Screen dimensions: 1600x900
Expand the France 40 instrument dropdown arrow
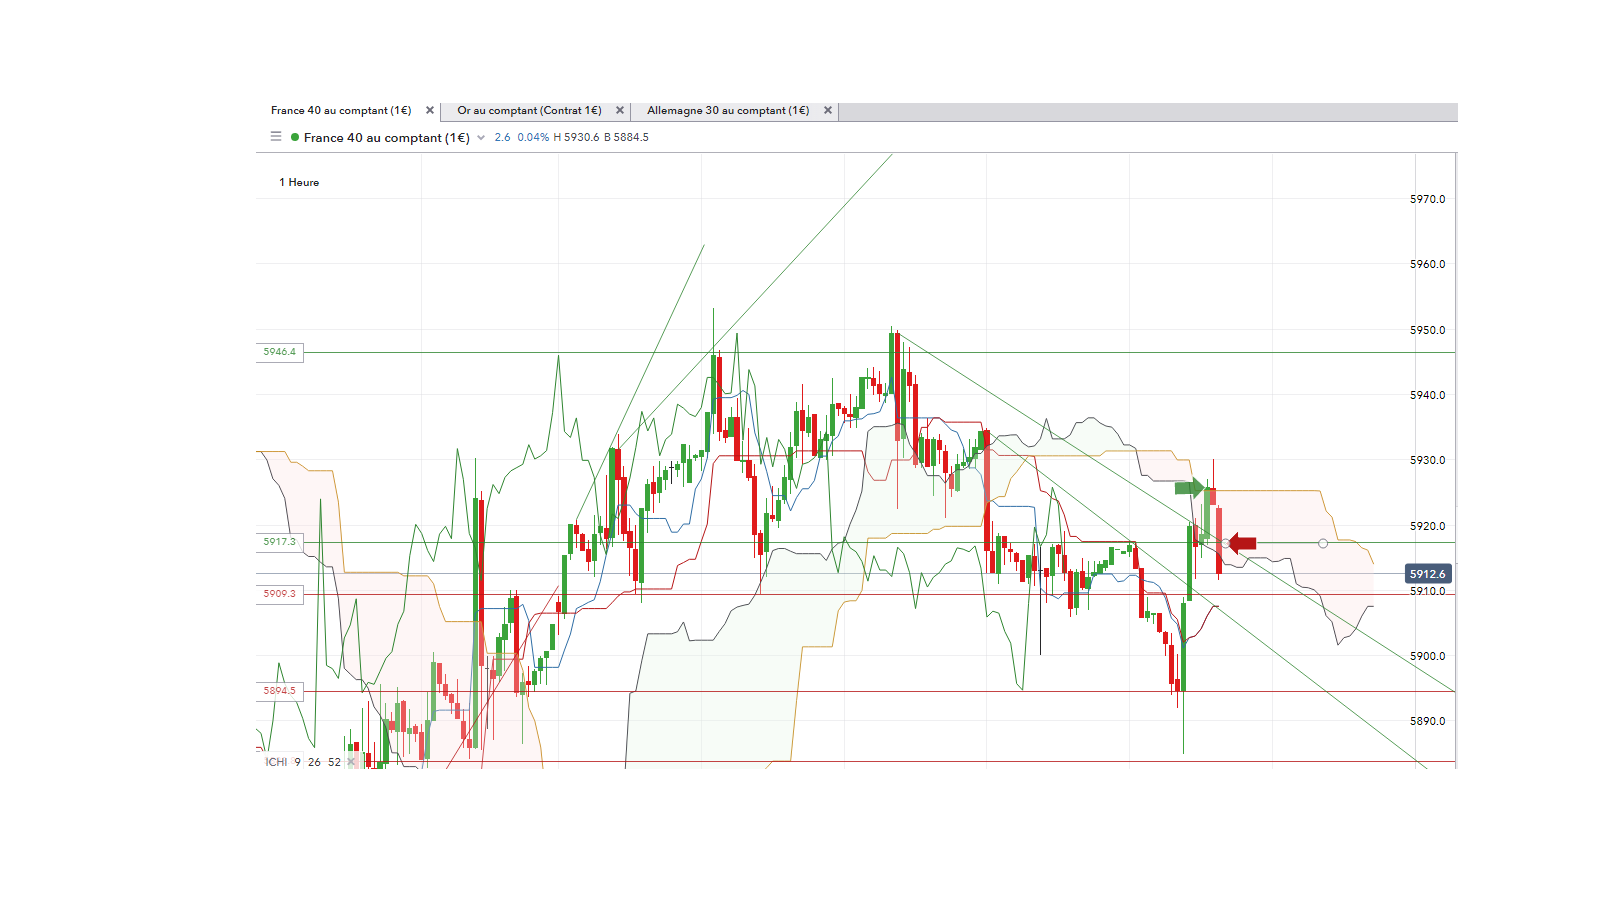click(x=481, y=138)
